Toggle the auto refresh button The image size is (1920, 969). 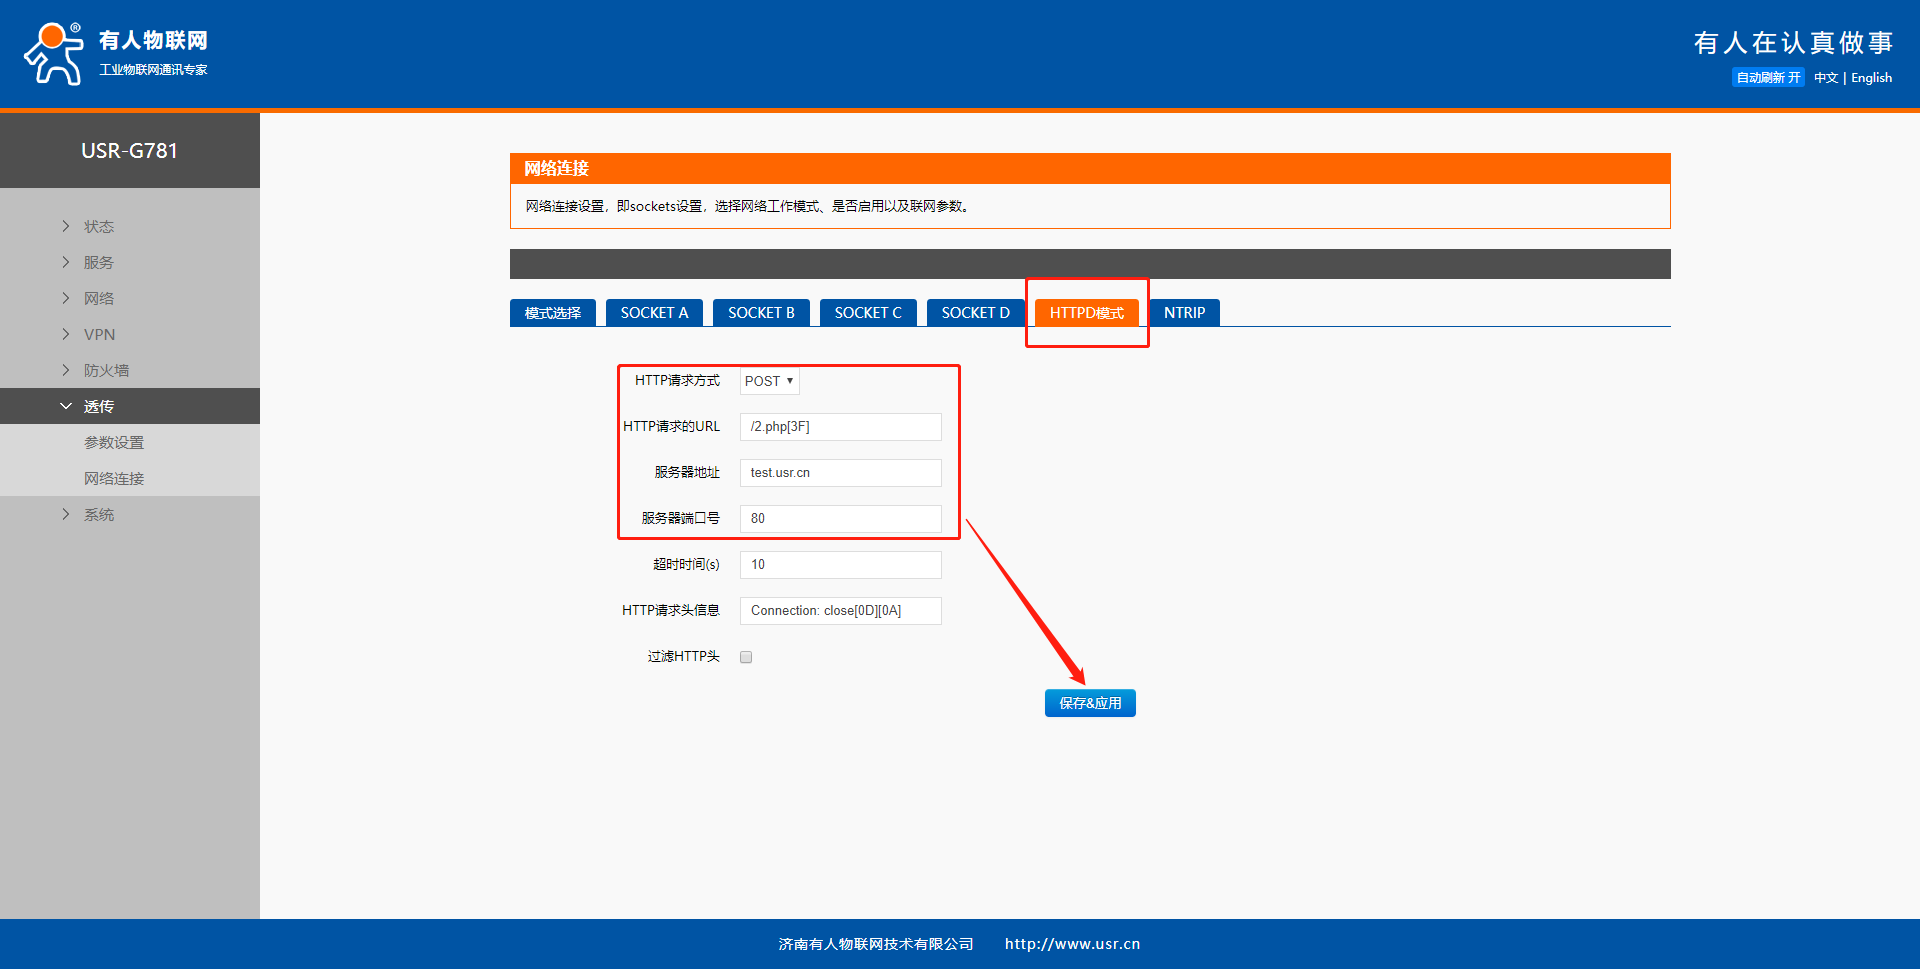1767,78
